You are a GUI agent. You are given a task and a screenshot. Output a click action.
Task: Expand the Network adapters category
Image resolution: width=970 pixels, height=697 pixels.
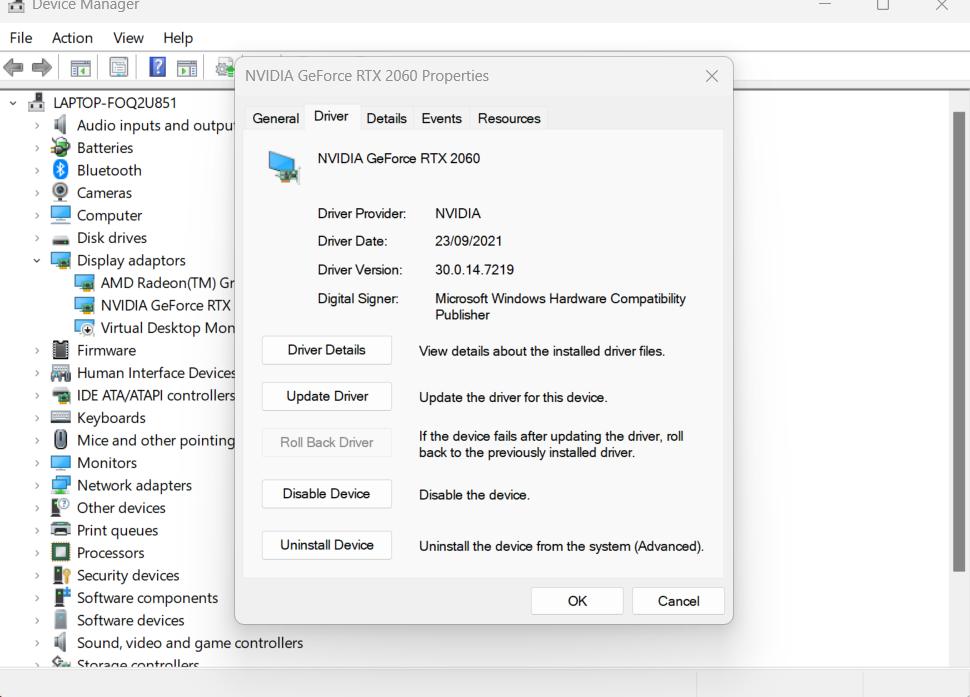[37, 486]
